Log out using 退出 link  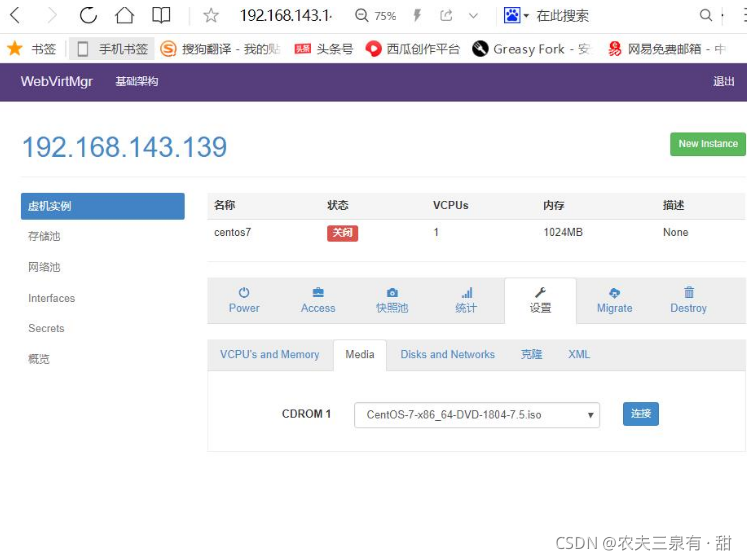724,81
